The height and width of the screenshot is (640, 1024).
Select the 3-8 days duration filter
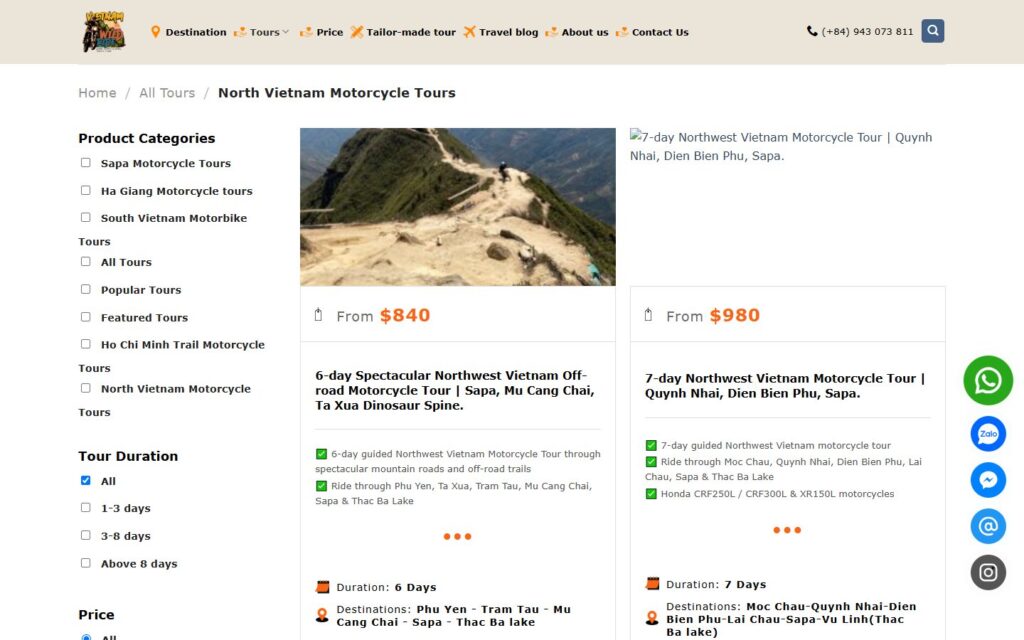click(x=86, y=535)
